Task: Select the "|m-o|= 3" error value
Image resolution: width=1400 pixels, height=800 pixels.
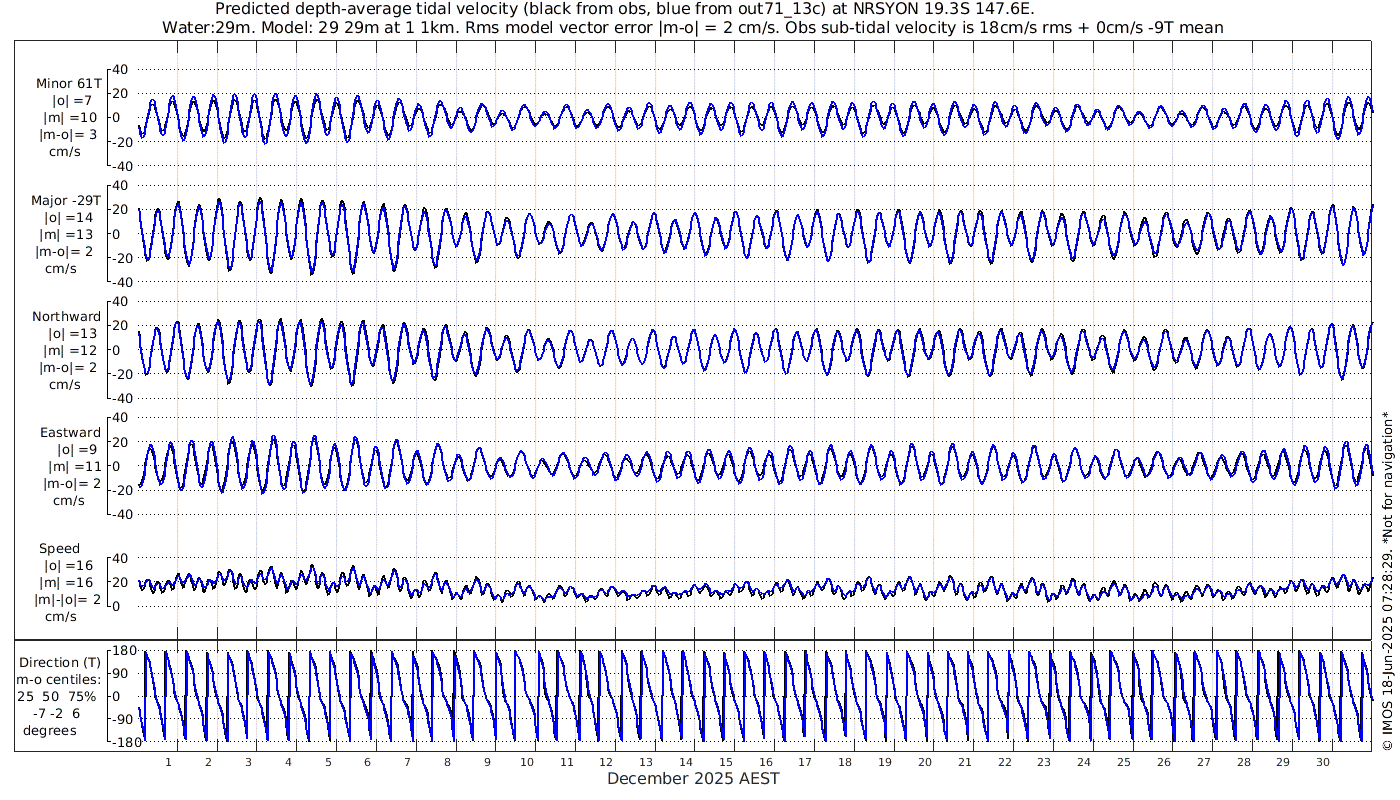Action: (68, 135)
